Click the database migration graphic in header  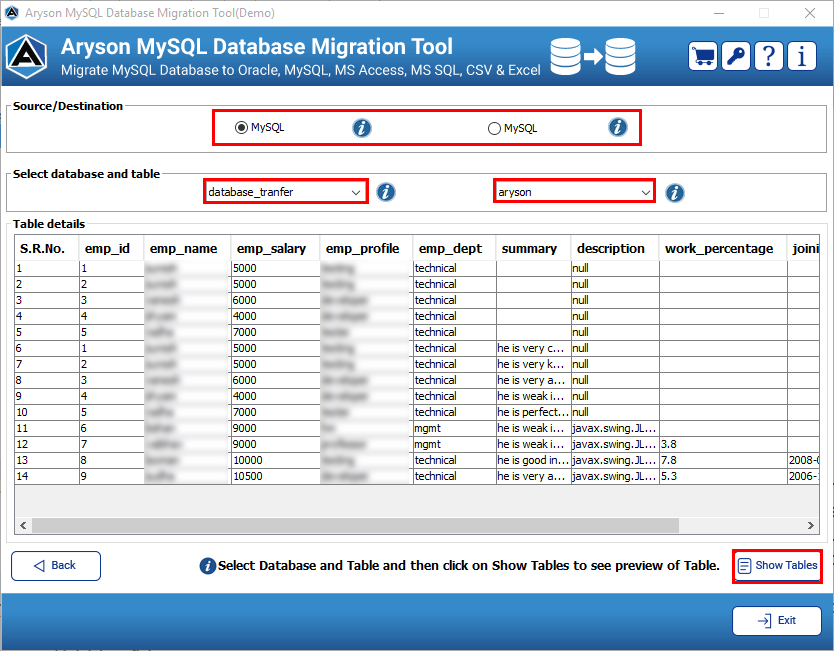coord(593,56)
